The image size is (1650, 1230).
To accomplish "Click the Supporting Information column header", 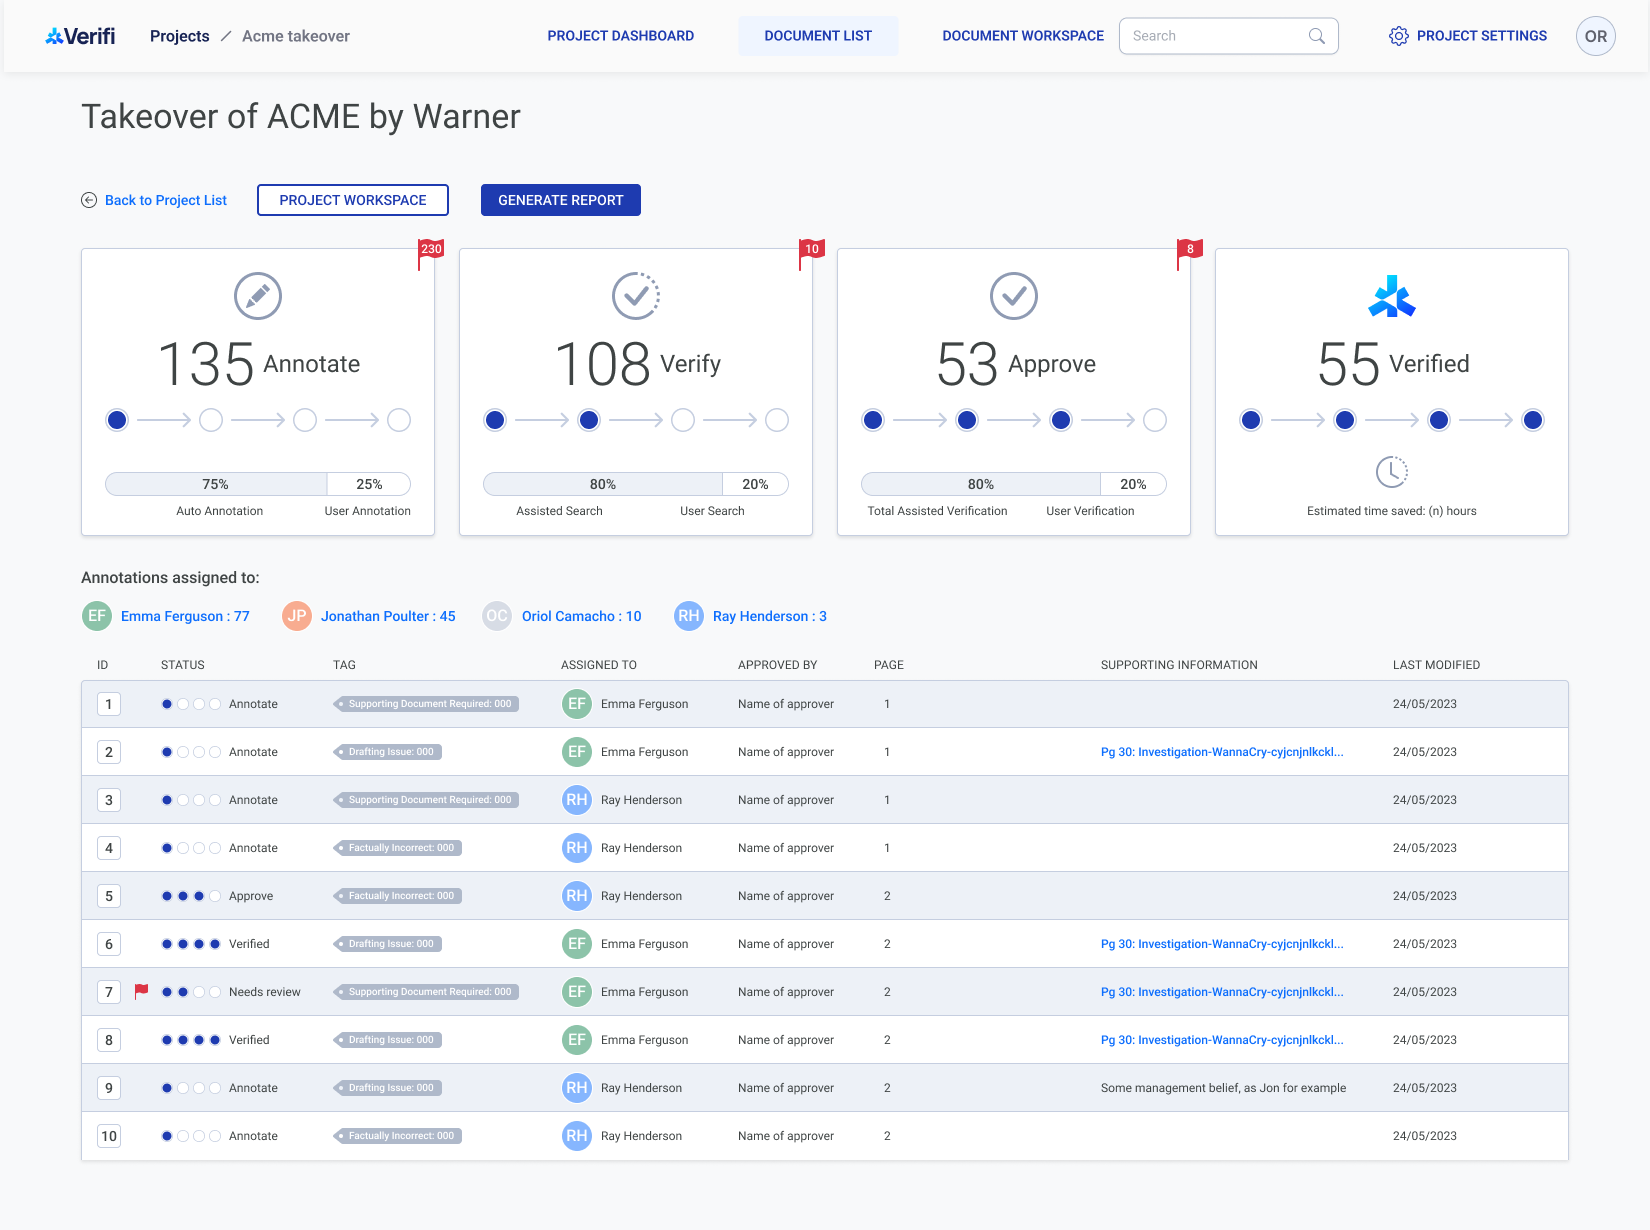I will coord(1179,665).
